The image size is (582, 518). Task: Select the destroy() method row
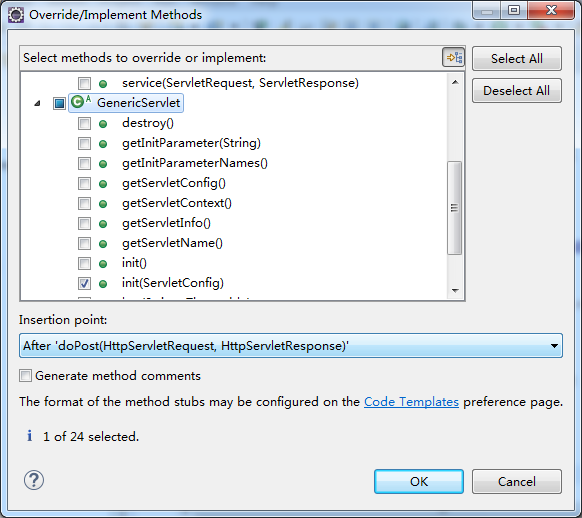coord(148,123)
